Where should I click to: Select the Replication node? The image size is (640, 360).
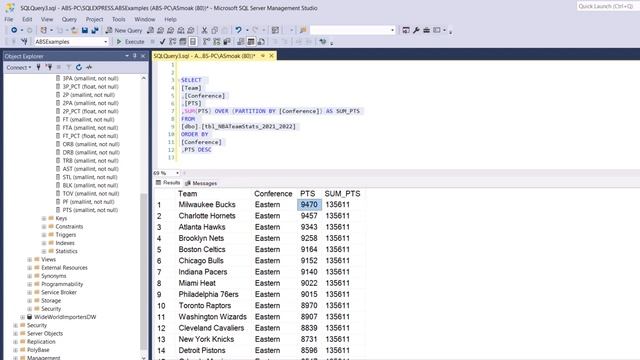41,342
